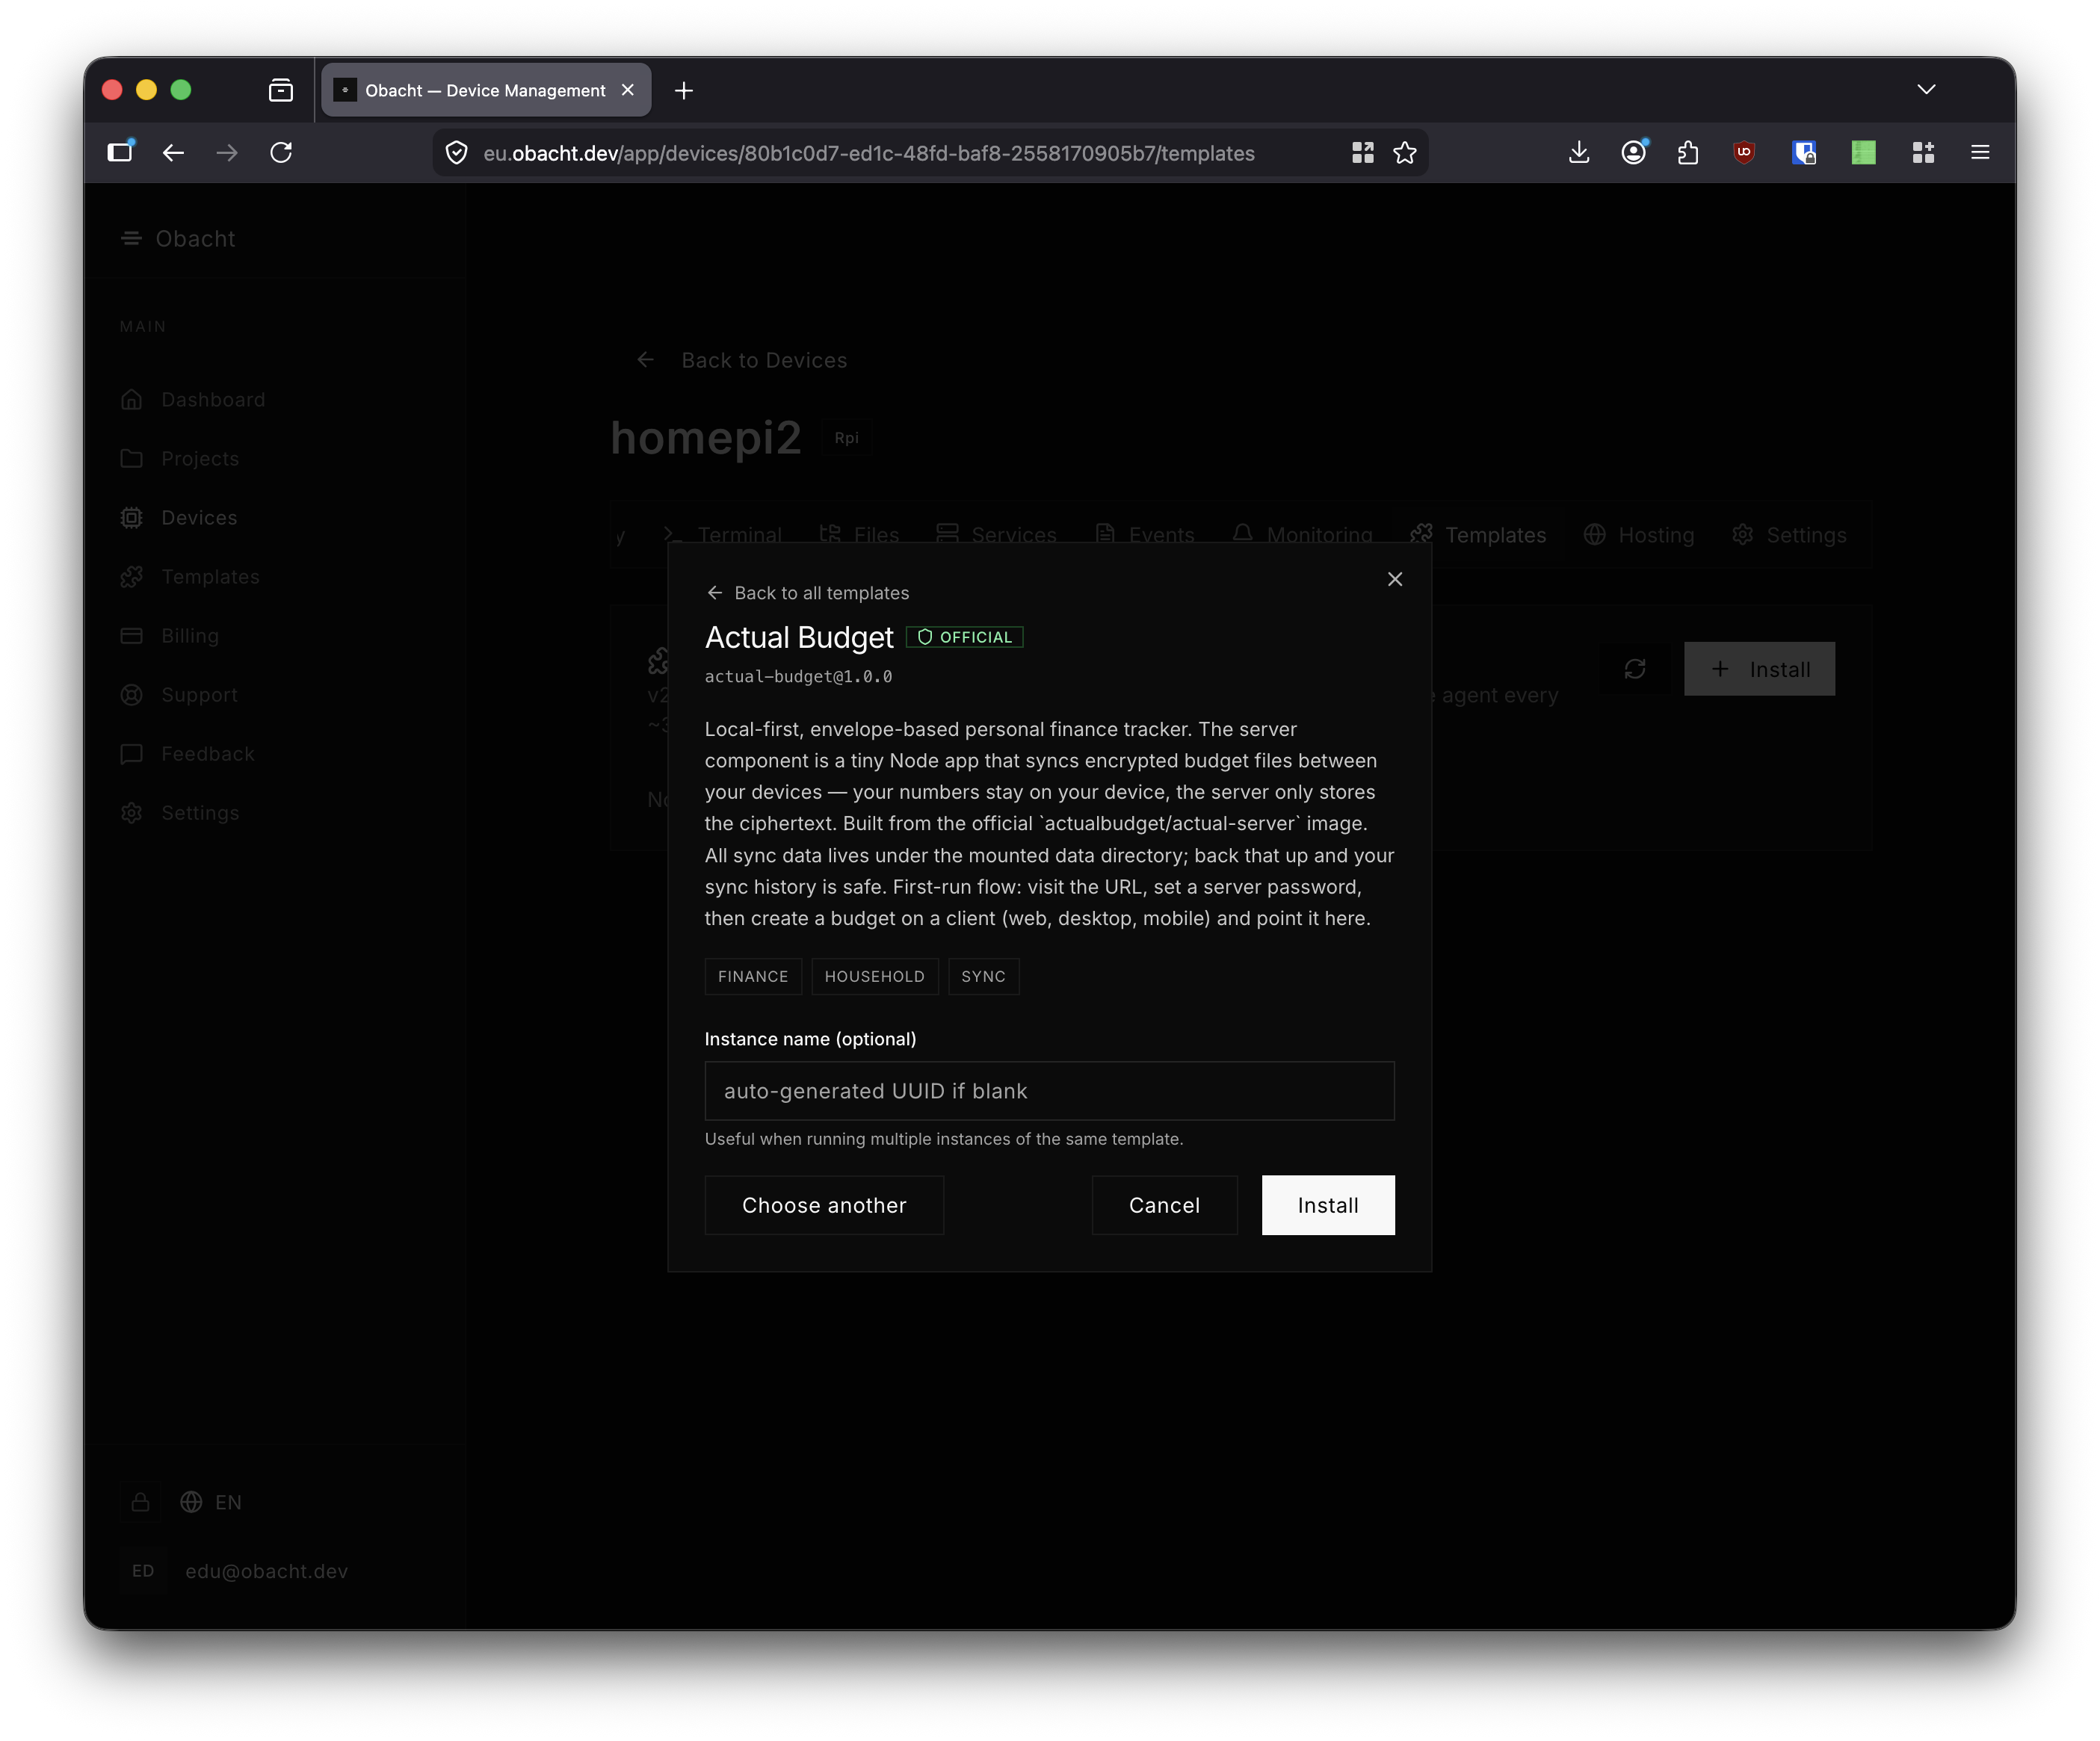Select the Obacht — Device Management browser tab
This screenshot has height=1741, width=2100.
[486, 90]
